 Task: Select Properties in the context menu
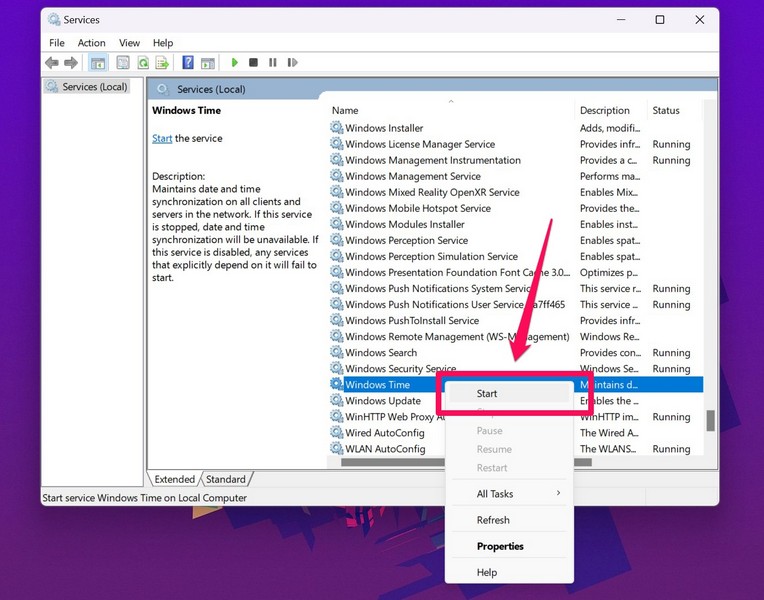tap(500, 546)
